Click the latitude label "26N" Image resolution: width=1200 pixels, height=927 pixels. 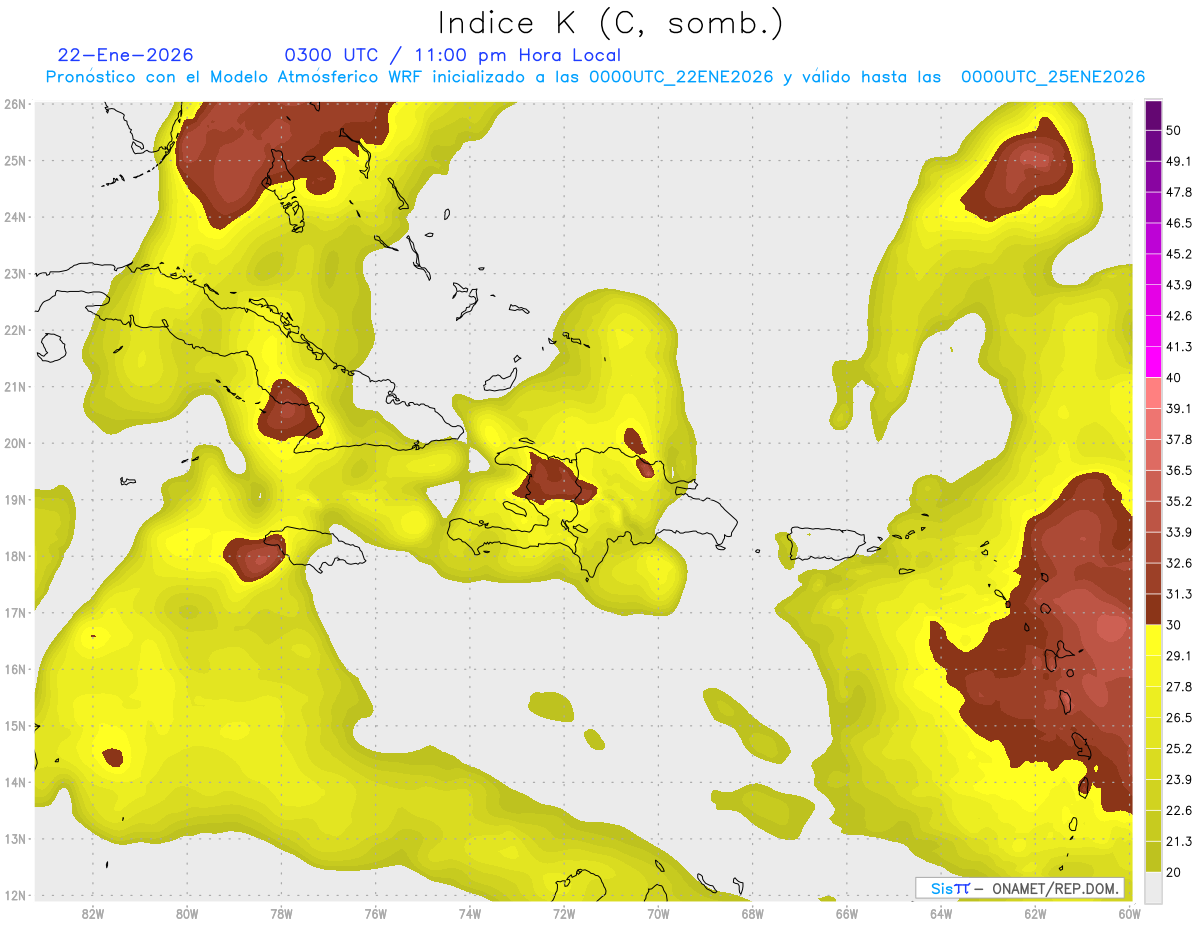point(15,104)
